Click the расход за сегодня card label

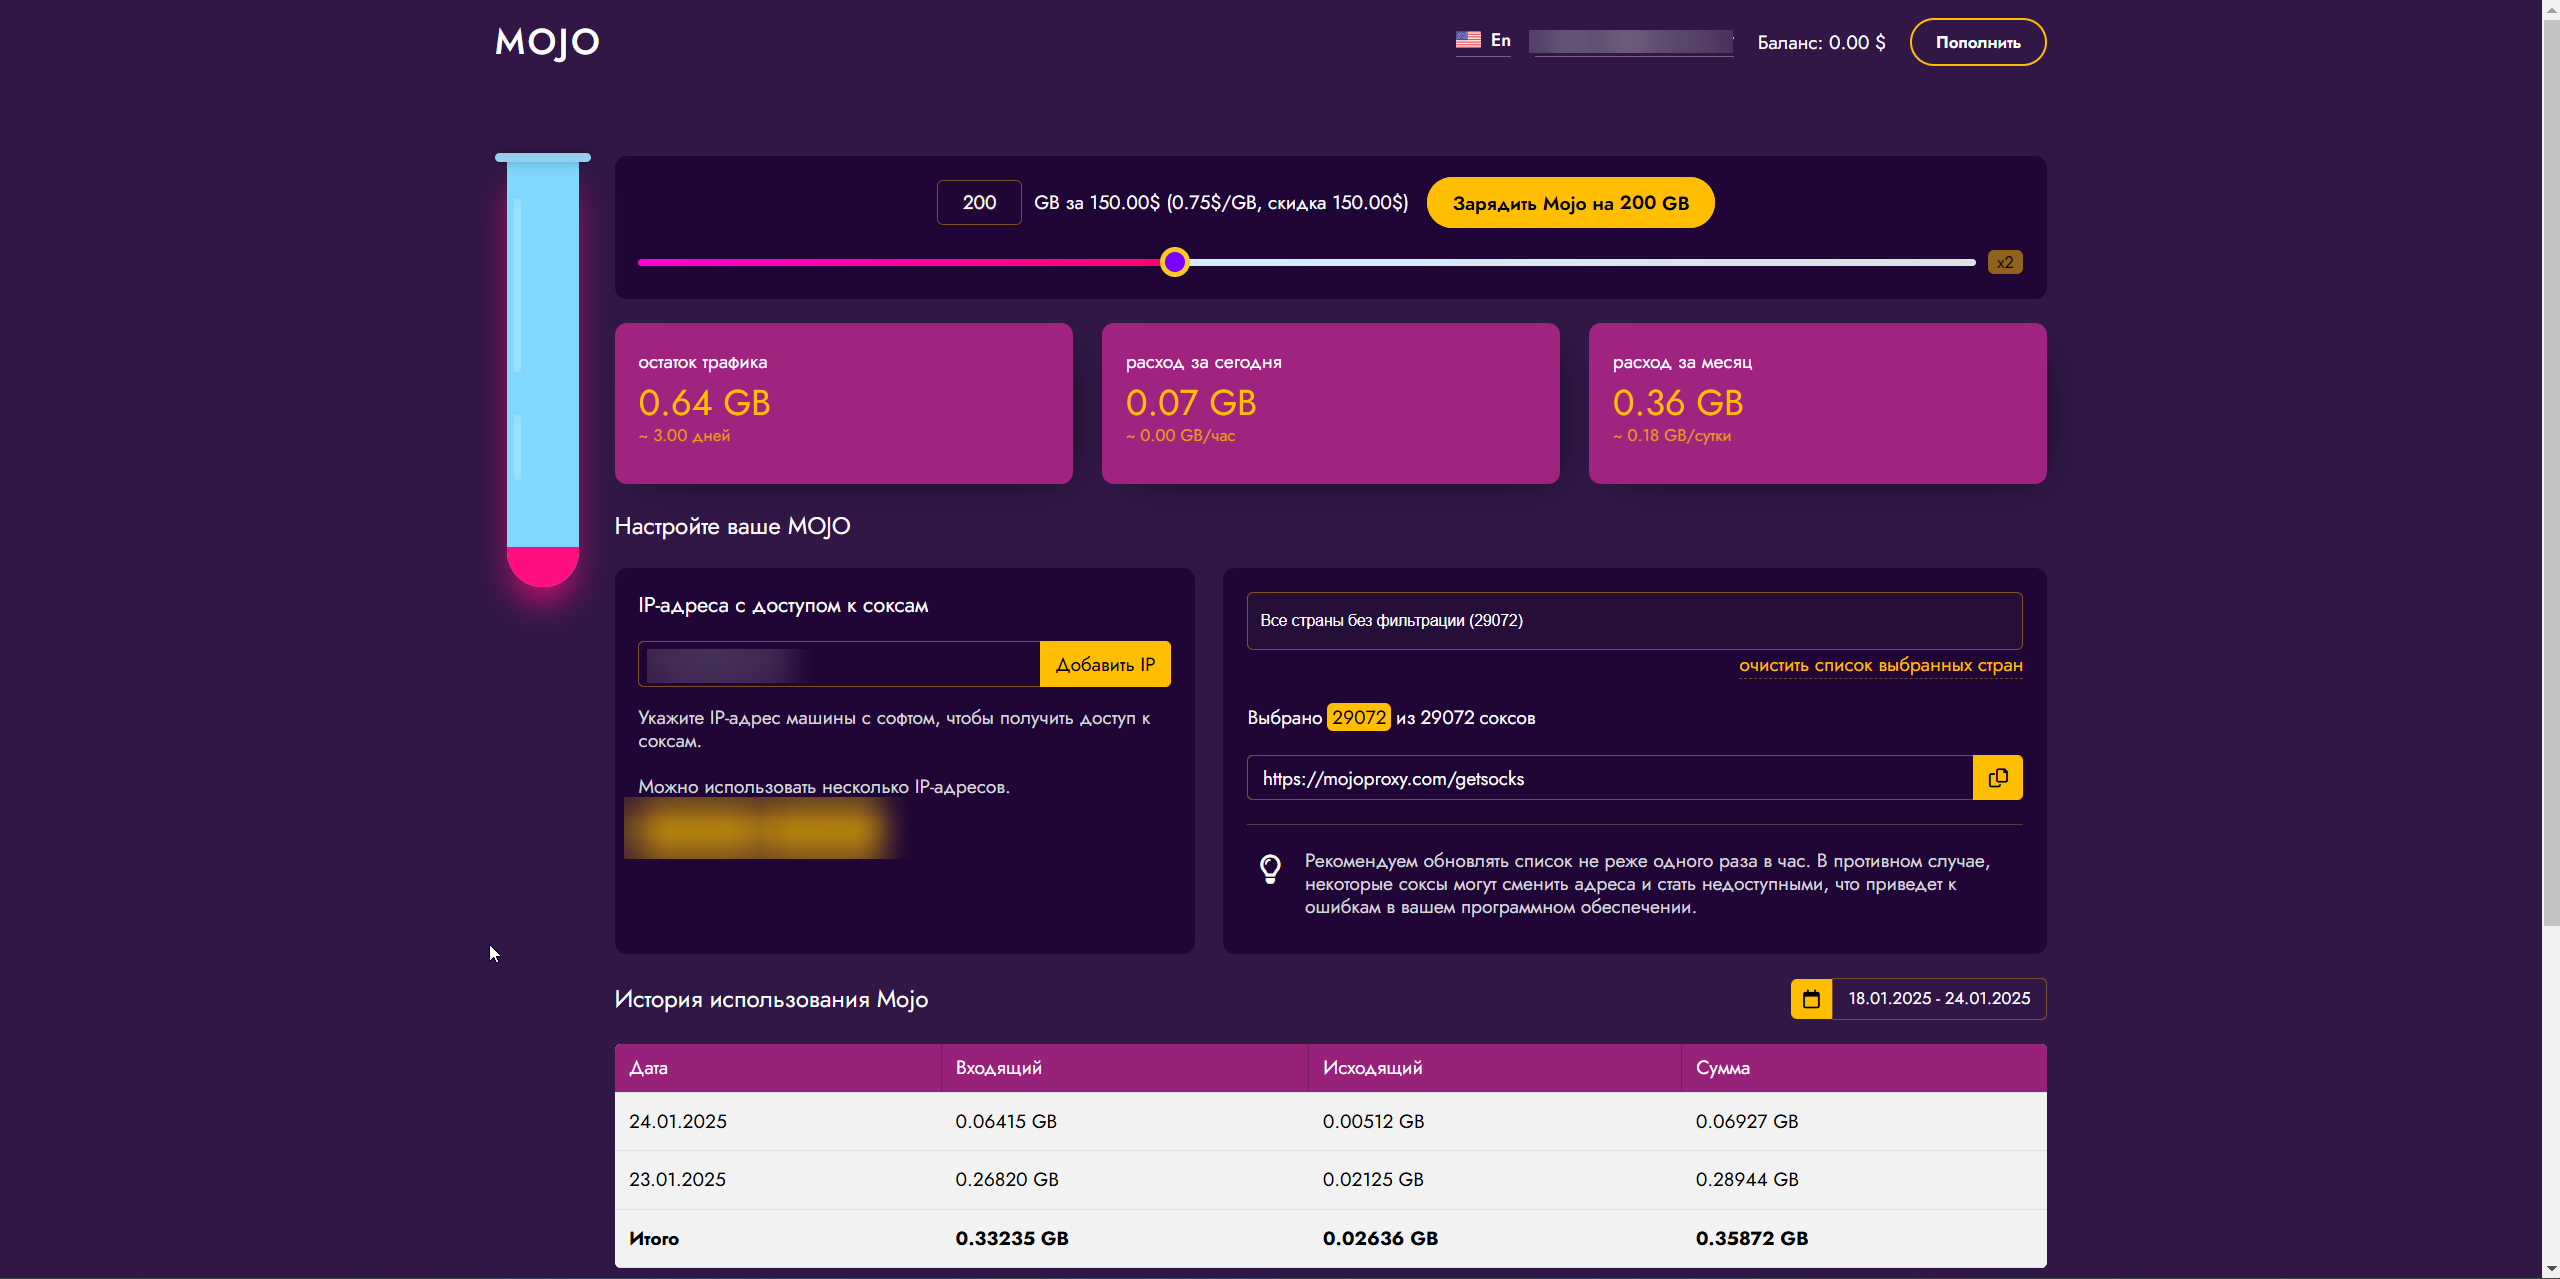1204,363
